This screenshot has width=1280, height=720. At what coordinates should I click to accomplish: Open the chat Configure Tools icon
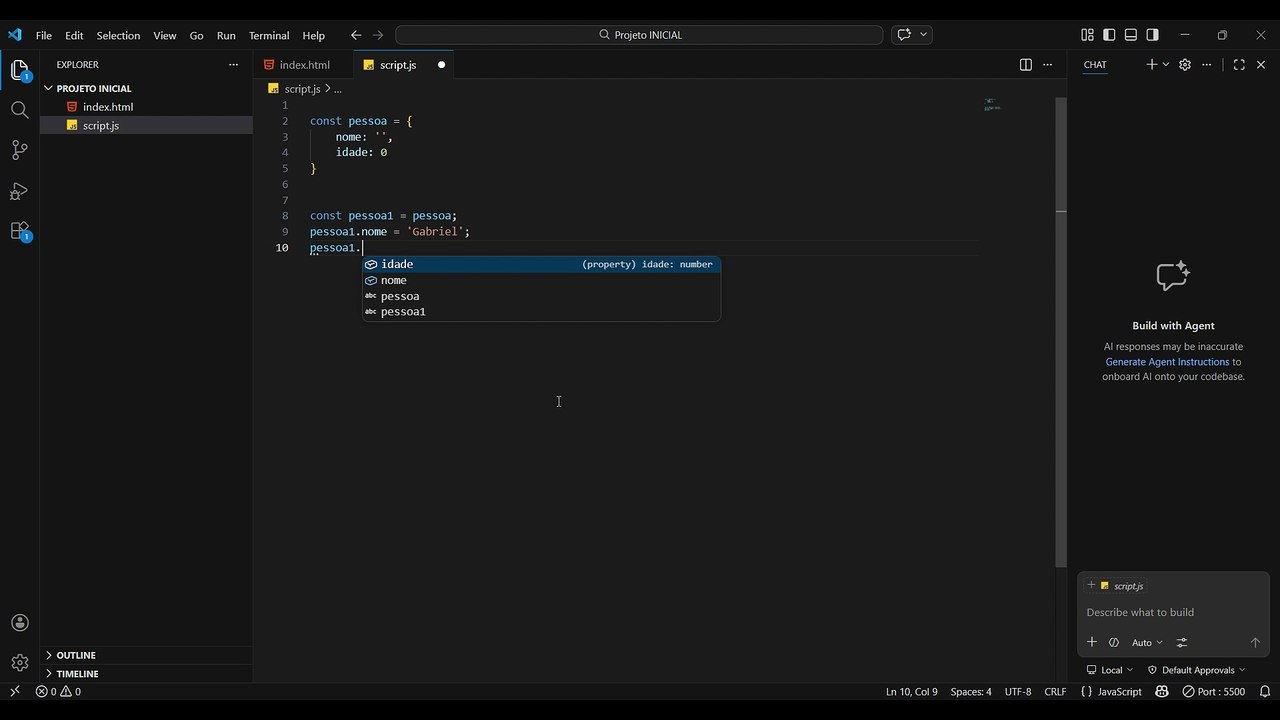tap(1182, 643)
